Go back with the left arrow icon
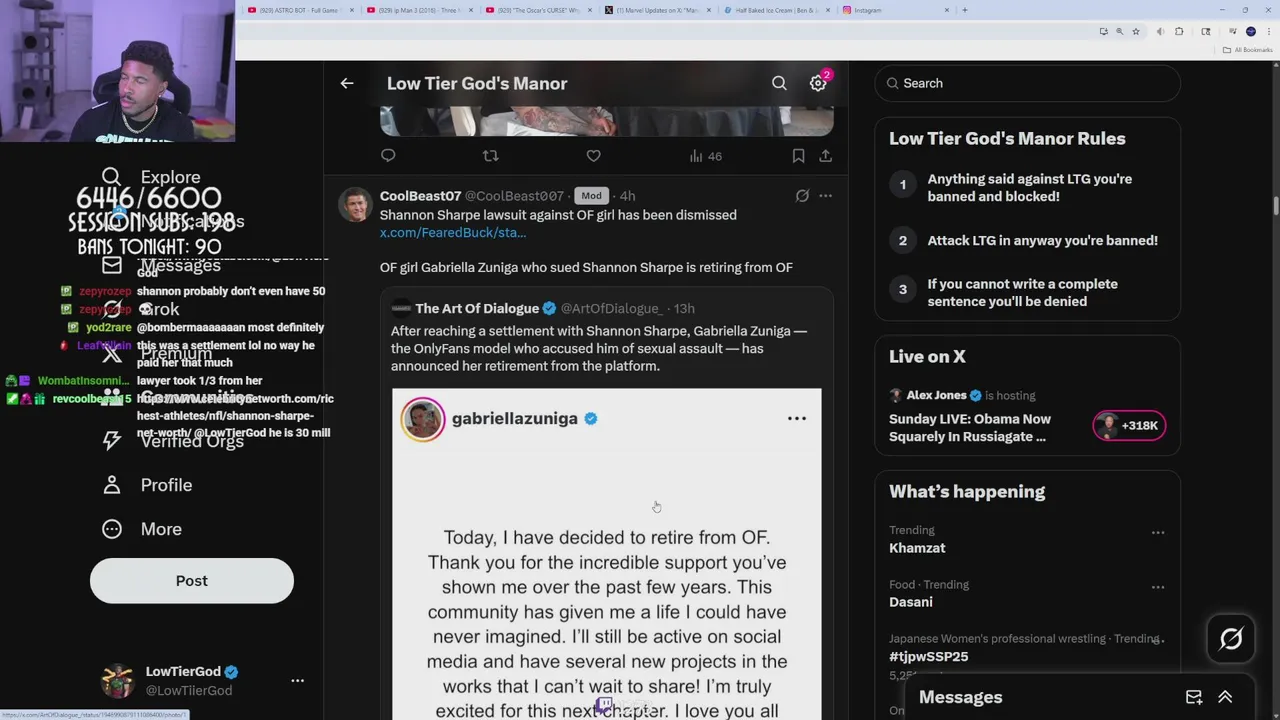 click(x=347, y=84)
